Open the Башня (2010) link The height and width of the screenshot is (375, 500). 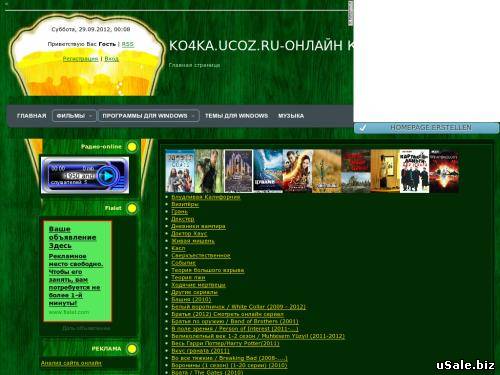[x=191, y=300]
